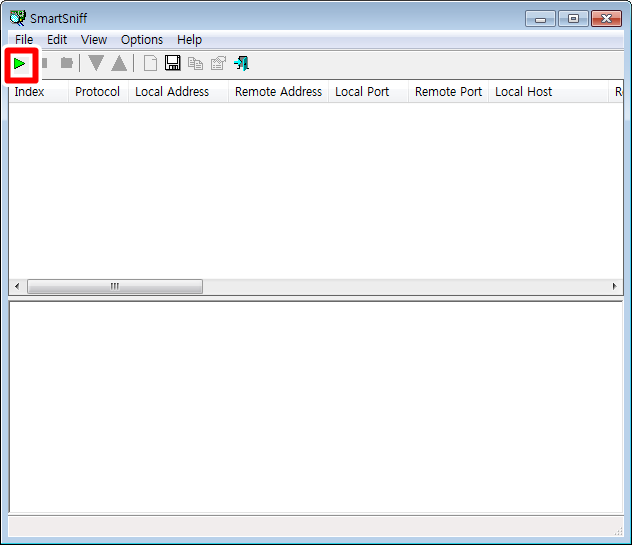This screenshot has height=545, width=632.
Task: Click the blank page New icon
Action: pyautogui.click(x=150, y=63)
